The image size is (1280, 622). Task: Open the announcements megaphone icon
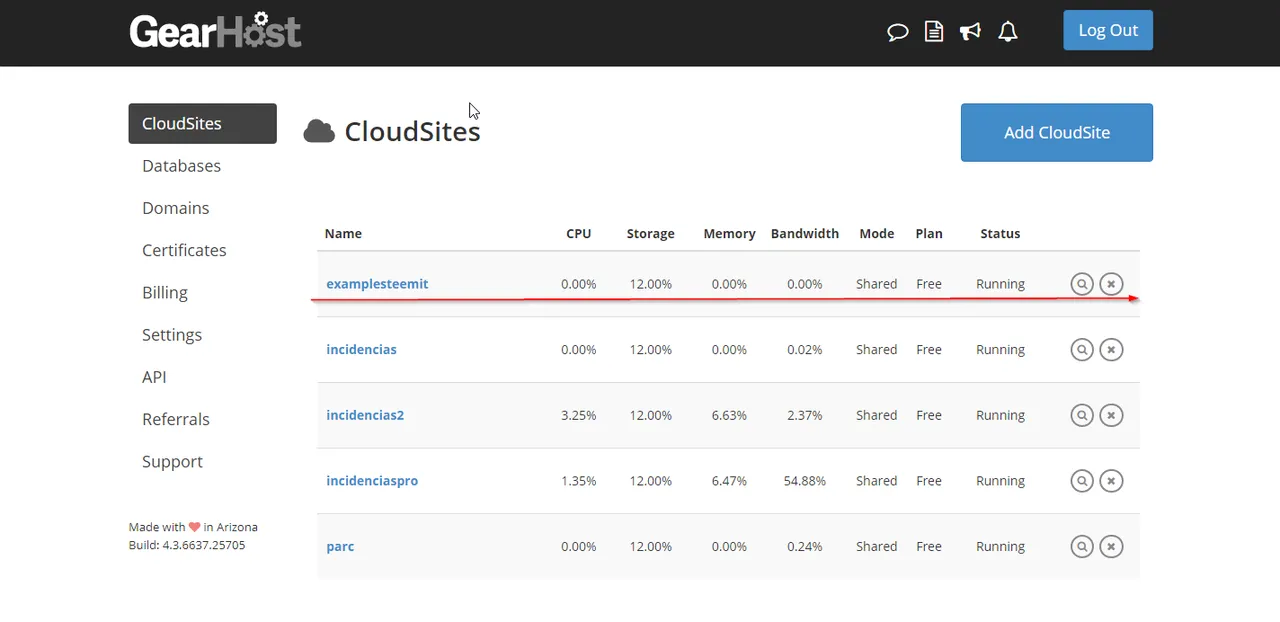click(970, 32)
